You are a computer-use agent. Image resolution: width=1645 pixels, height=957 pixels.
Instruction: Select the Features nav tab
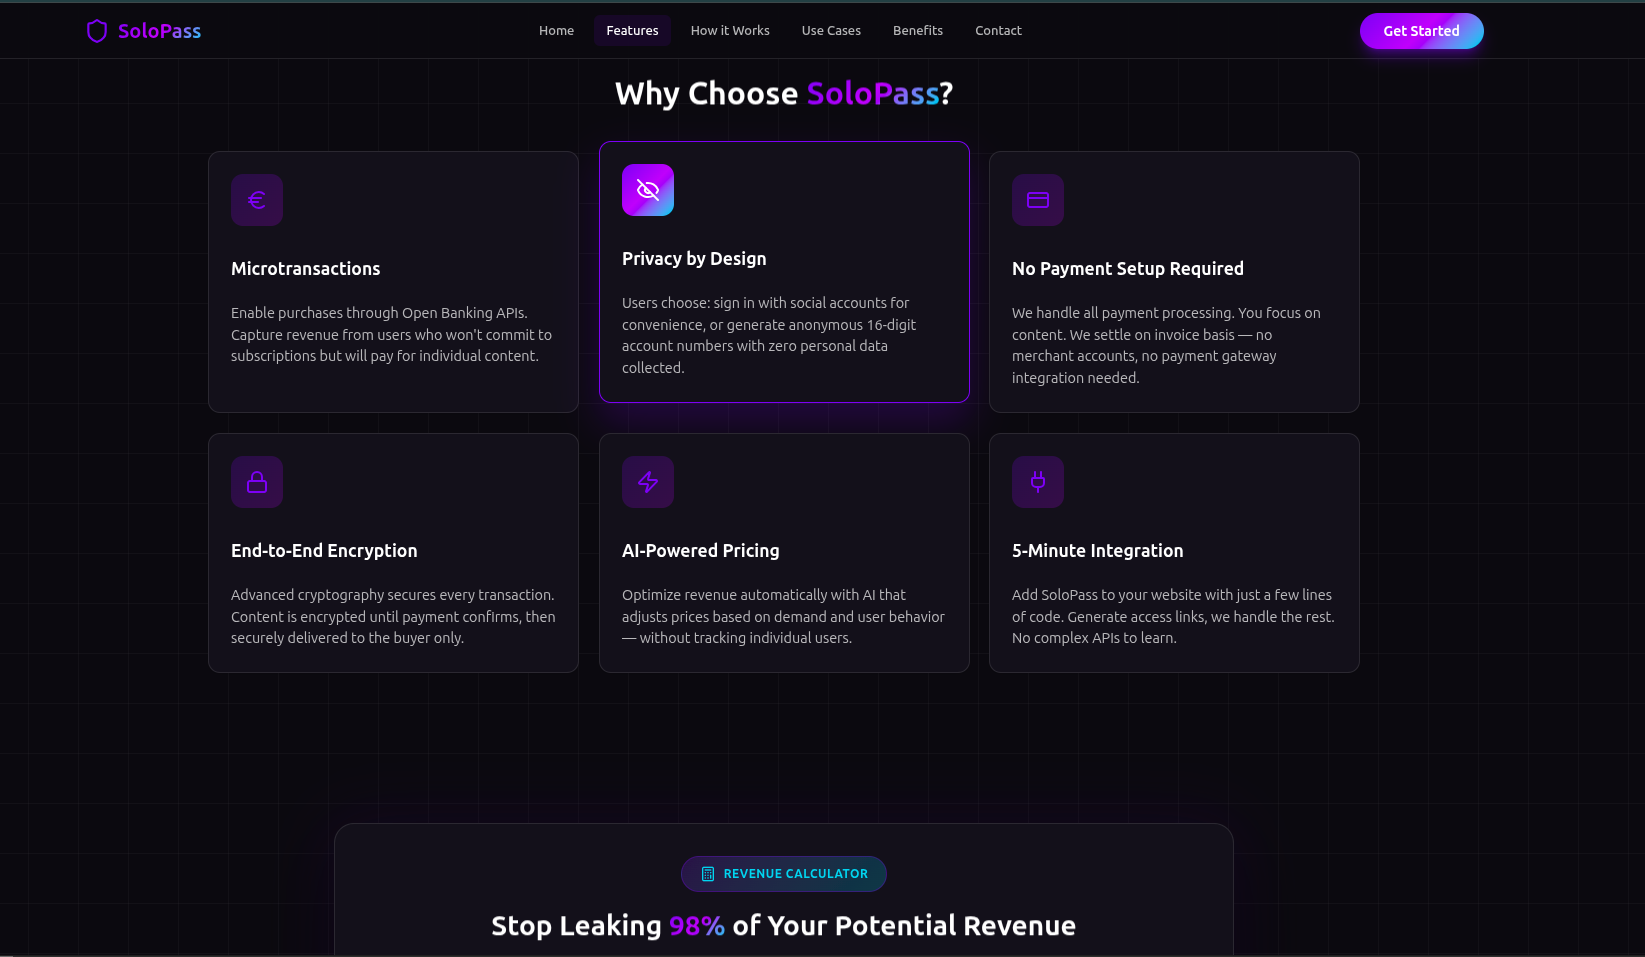click(632, 31)
